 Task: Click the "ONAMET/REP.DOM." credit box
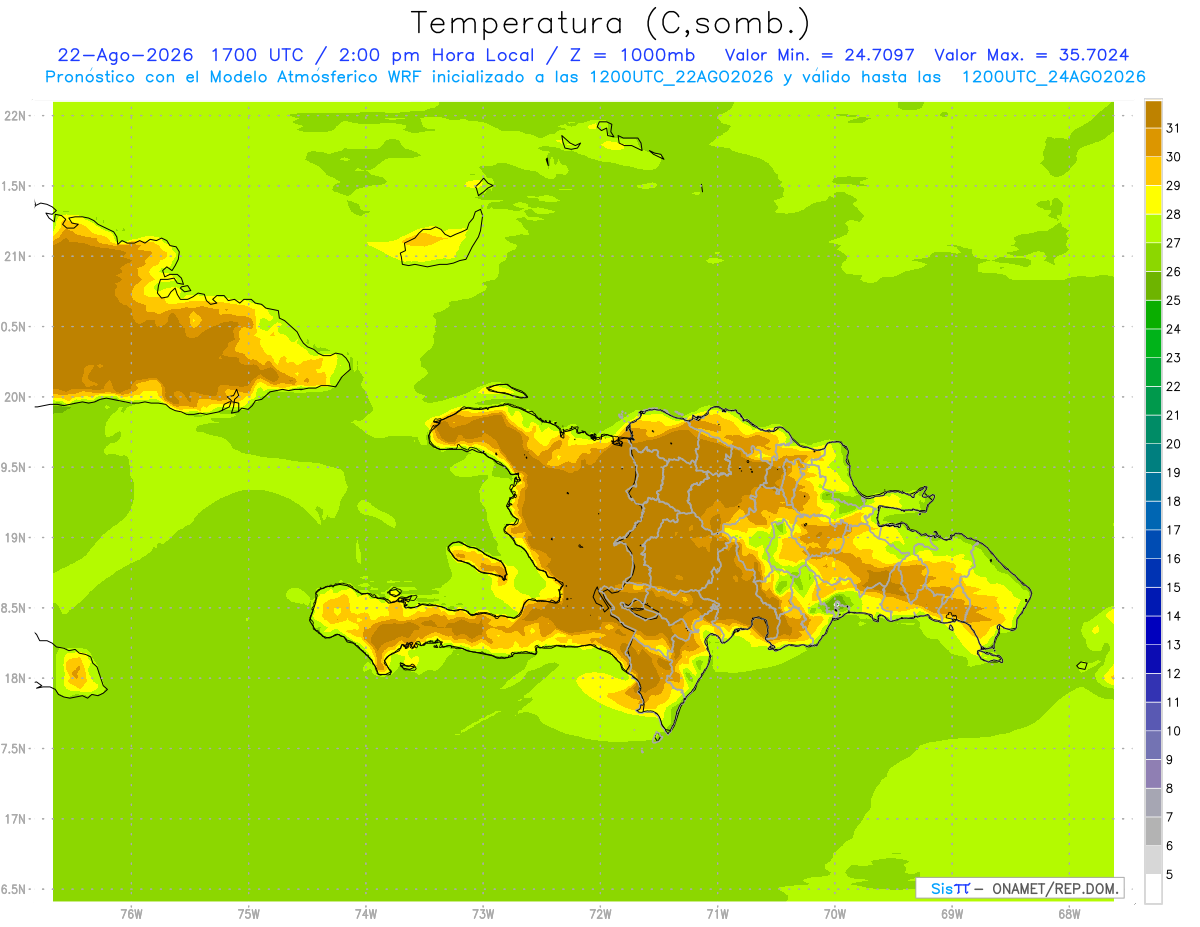tap(1019, 888)
